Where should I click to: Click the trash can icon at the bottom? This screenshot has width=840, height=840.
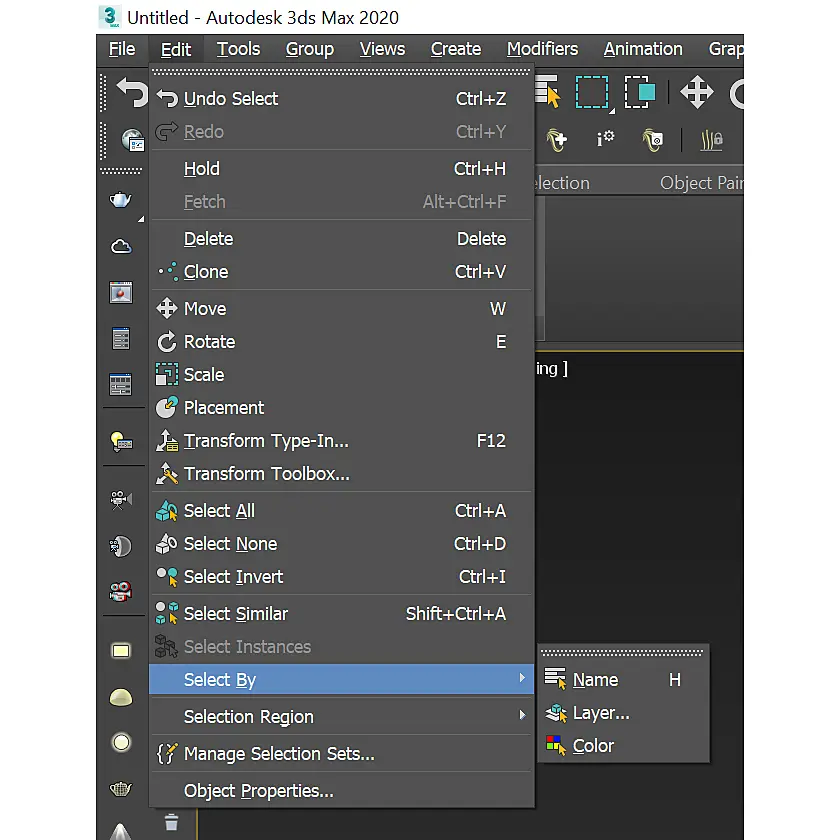pos(171,822)
